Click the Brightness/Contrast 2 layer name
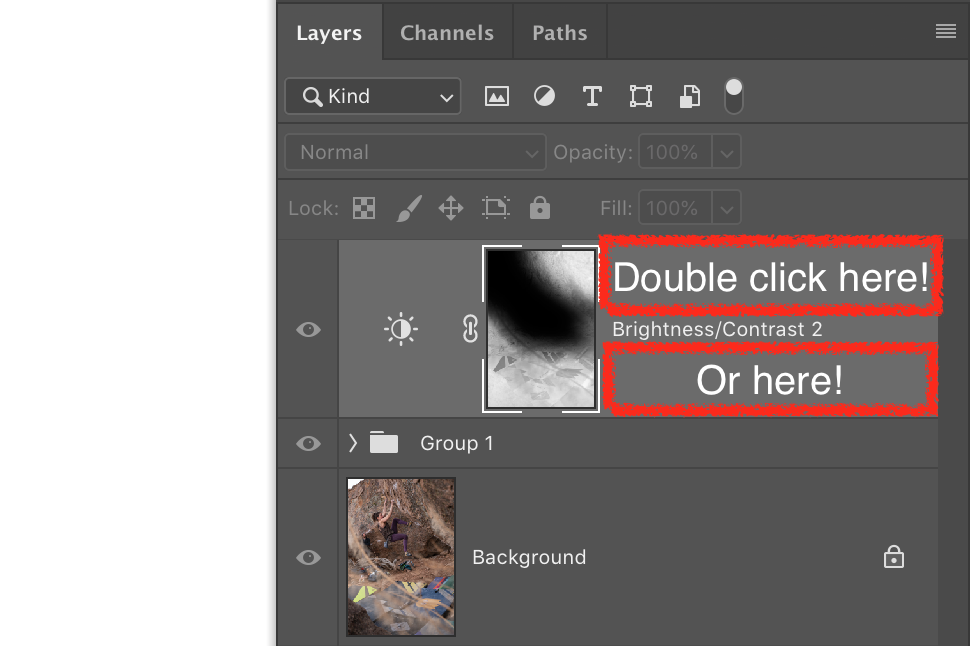 [x=717, y=329]
